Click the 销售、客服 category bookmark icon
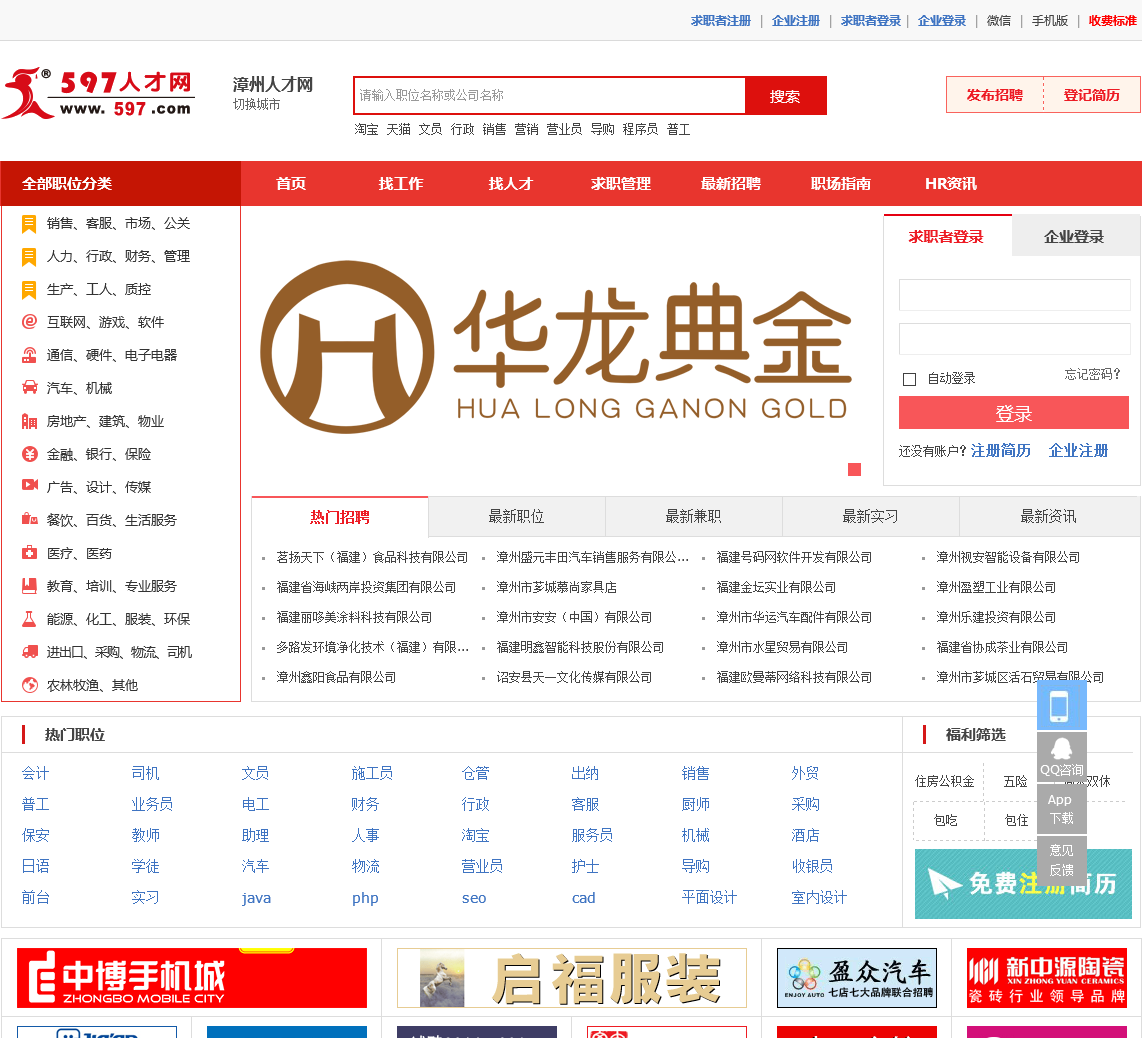 tap(29, 224)
